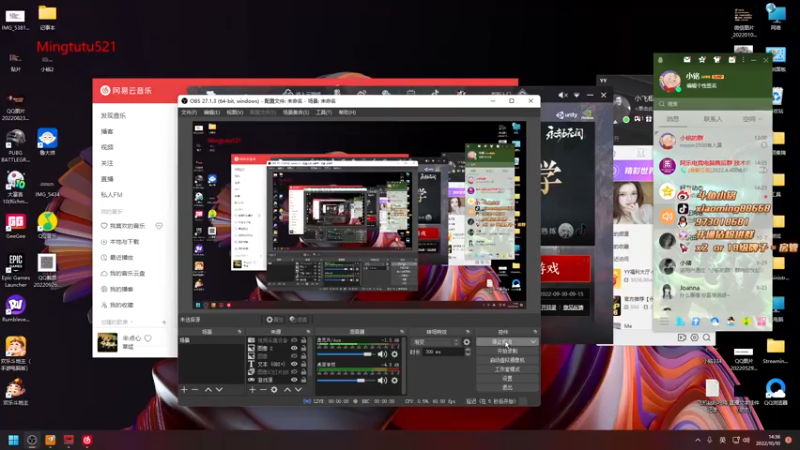Toggle lock on 文本 (GDI+) source

click(x=304, y=364)
